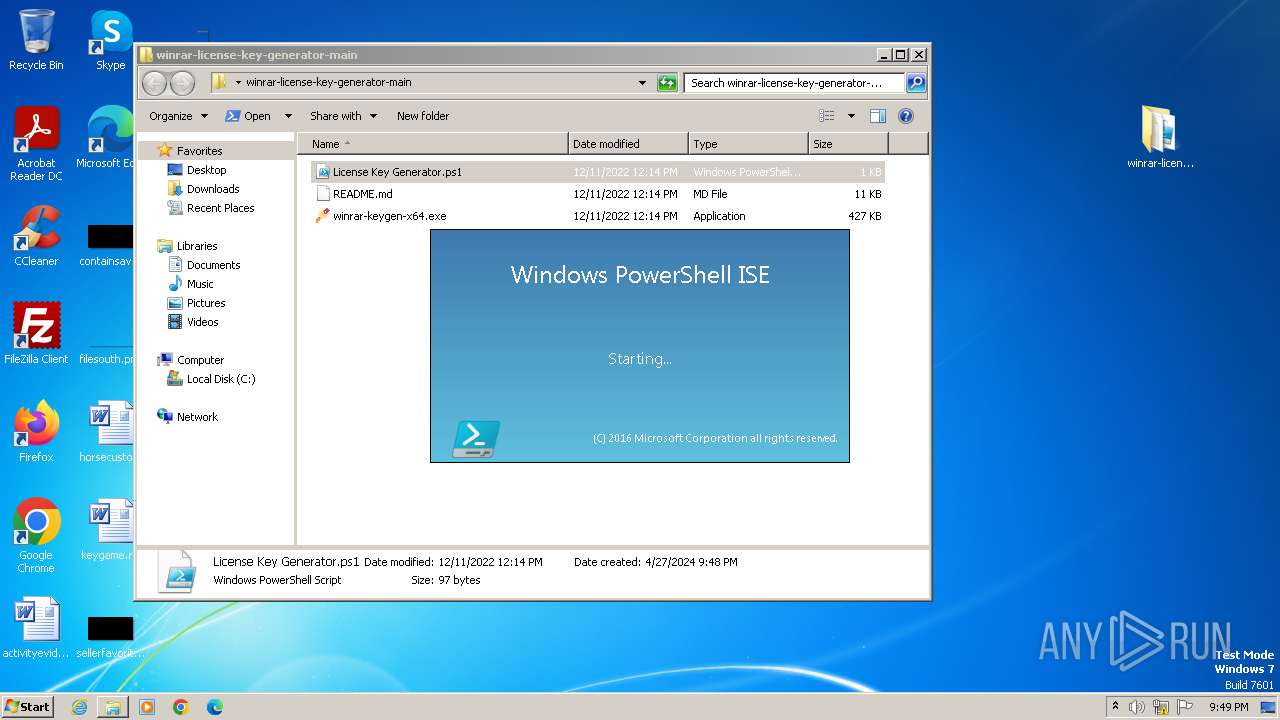Launch FileZilla Client from desktop

click(36, 334)
